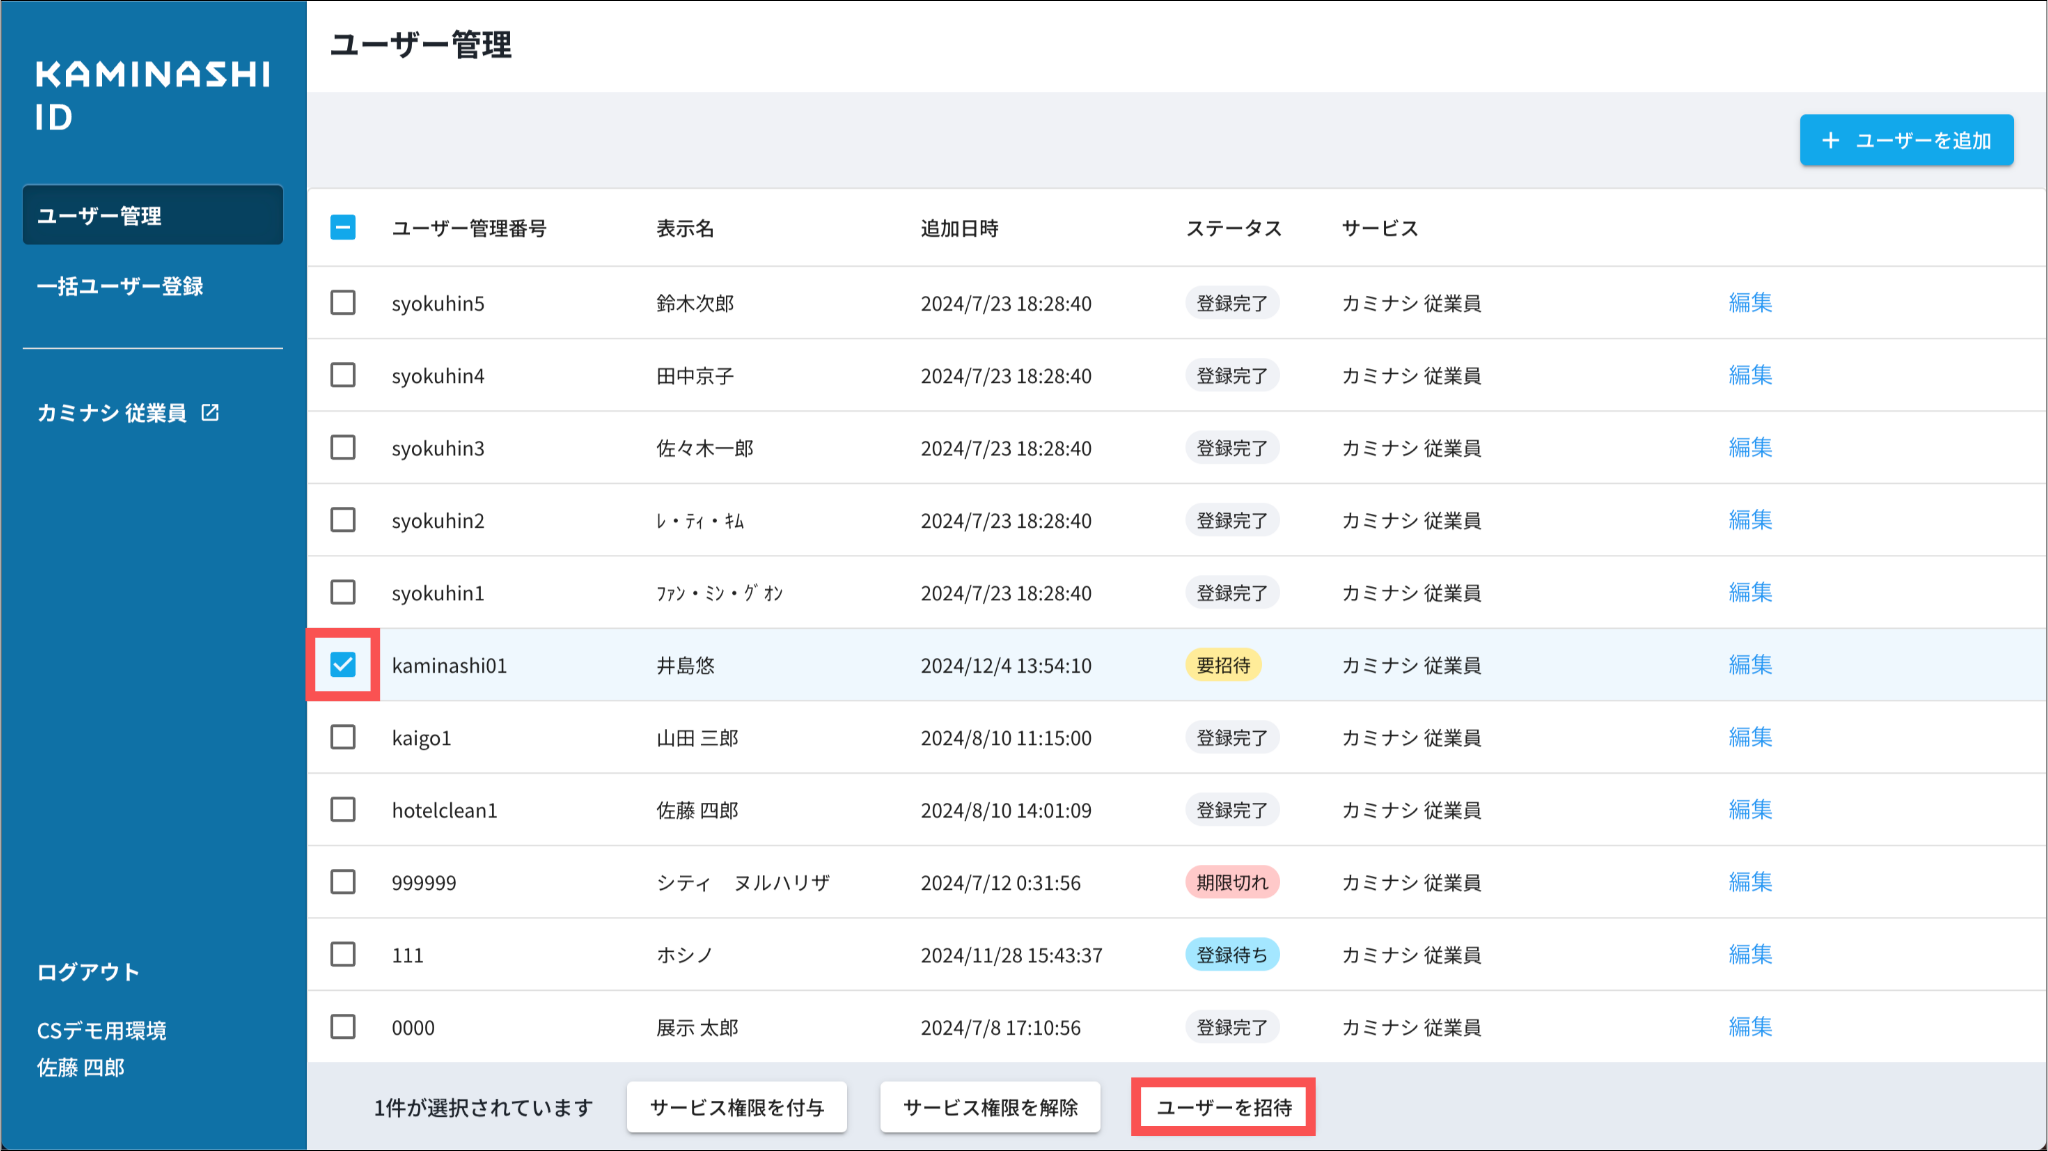Select the checkbox for user 999999
The height and width of the screenshot is (1151, 2048).
pyautogui.click(x=343, y=882)
